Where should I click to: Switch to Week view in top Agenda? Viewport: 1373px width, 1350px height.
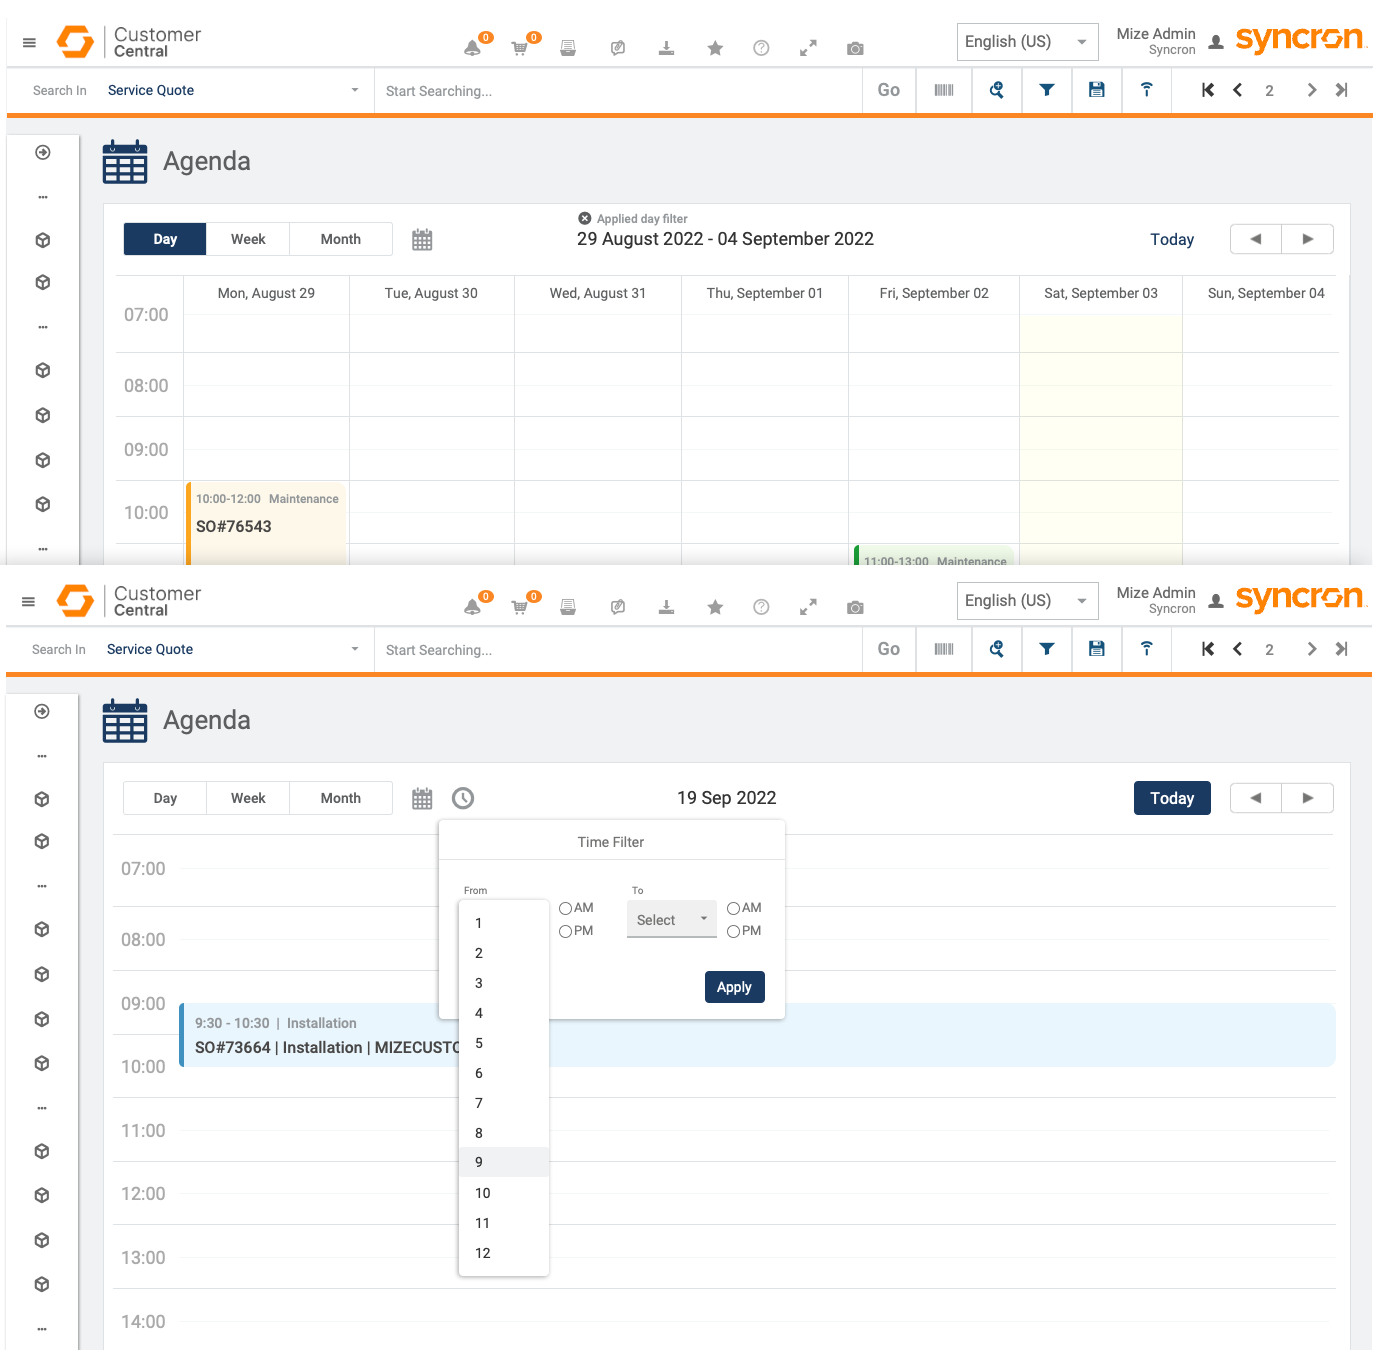click(248, 239)
